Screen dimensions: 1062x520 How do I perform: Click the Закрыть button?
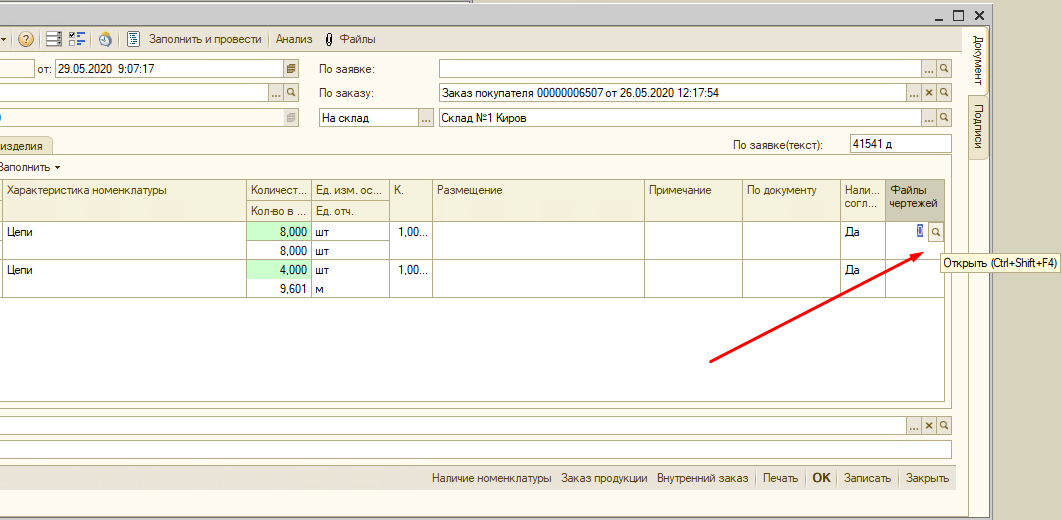click(x=927, y=478)
